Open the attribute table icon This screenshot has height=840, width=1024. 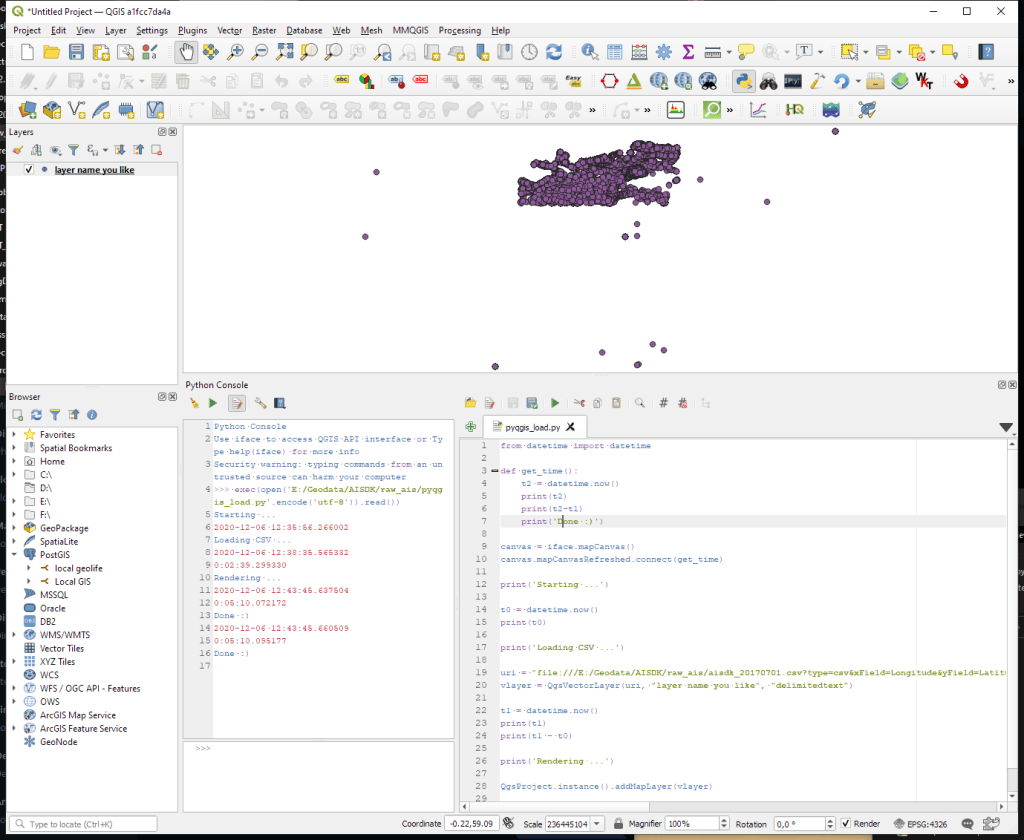[615, 52]
